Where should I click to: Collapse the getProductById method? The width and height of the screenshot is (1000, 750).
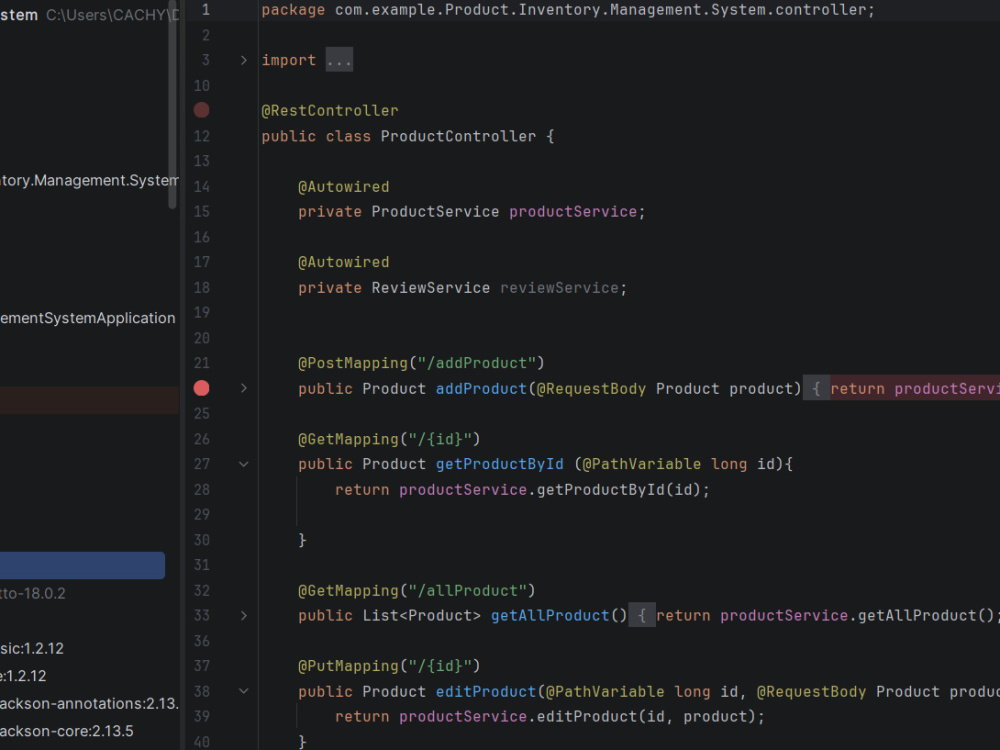tap(244, 464)
